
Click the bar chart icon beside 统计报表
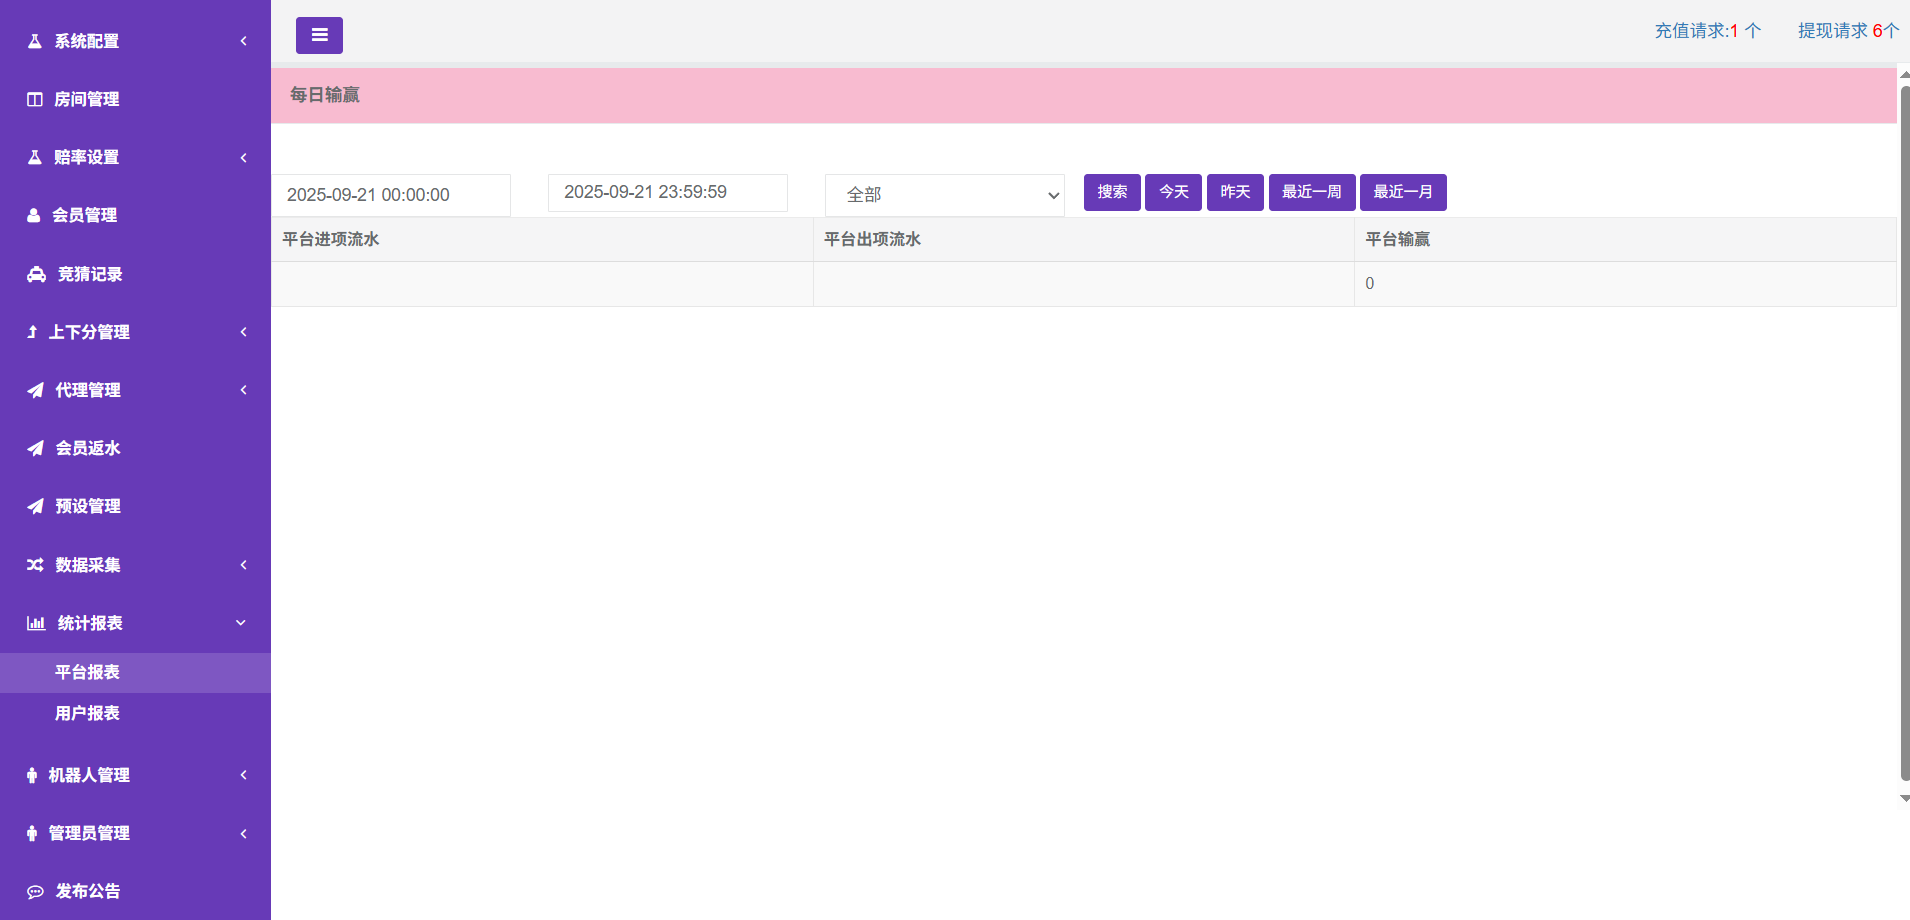tap(36, 623)
